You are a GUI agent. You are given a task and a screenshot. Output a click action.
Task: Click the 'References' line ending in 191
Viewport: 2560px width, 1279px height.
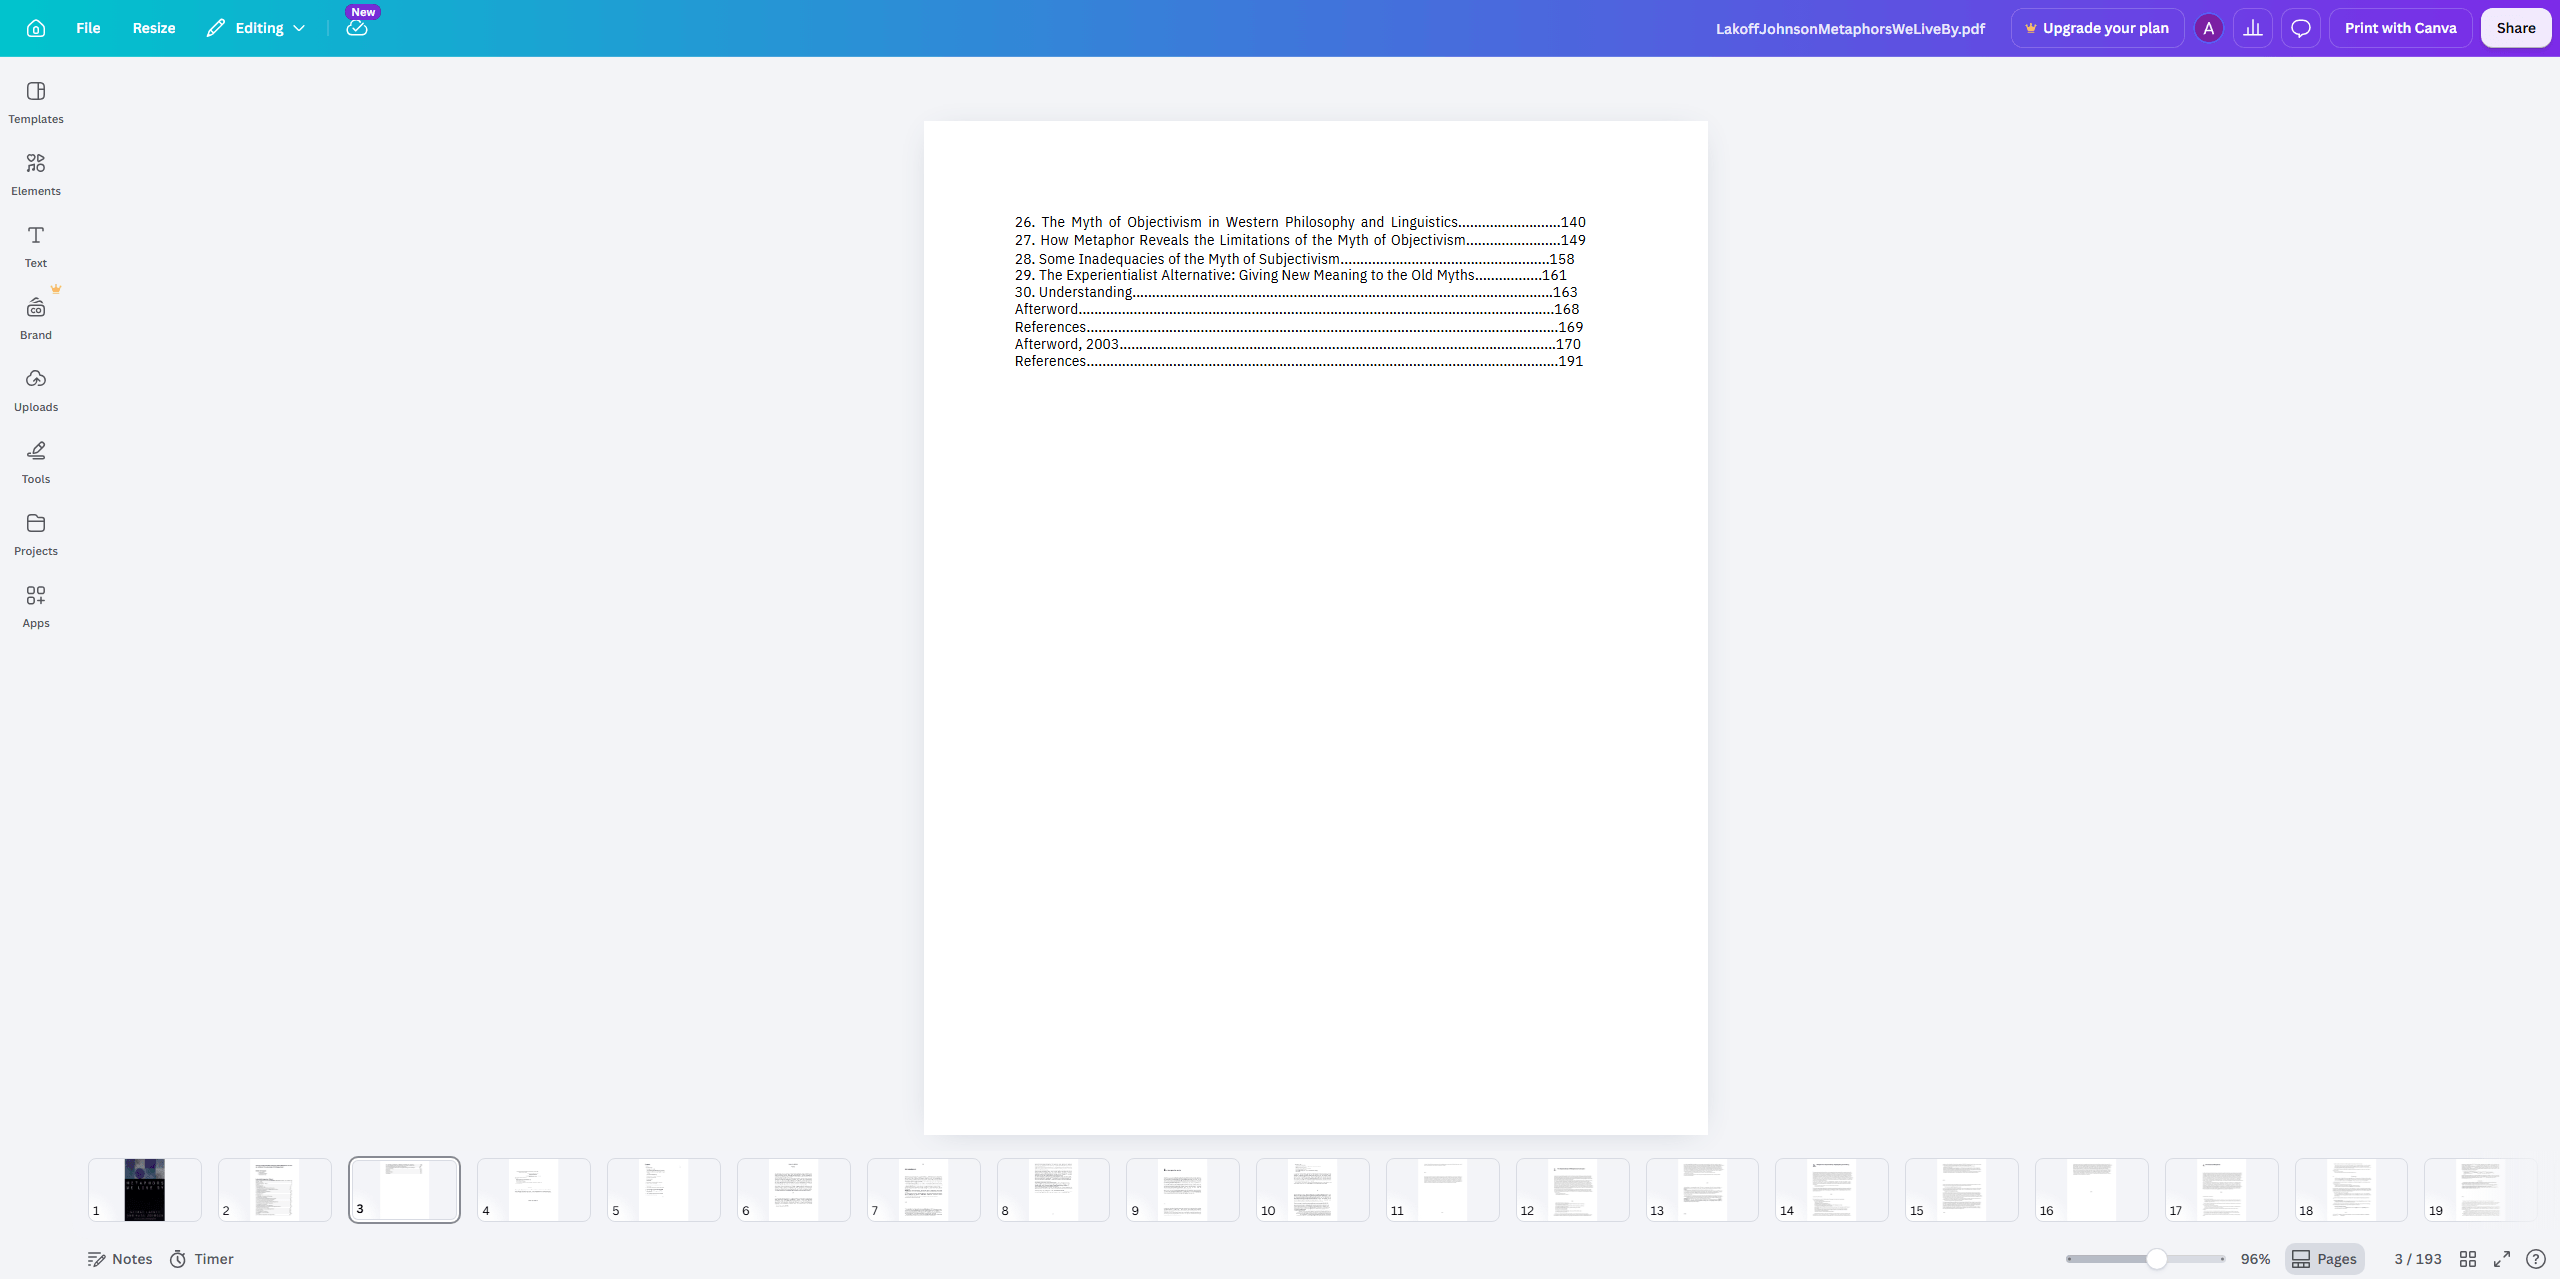pyautogui.click(x=1299, y=361)
